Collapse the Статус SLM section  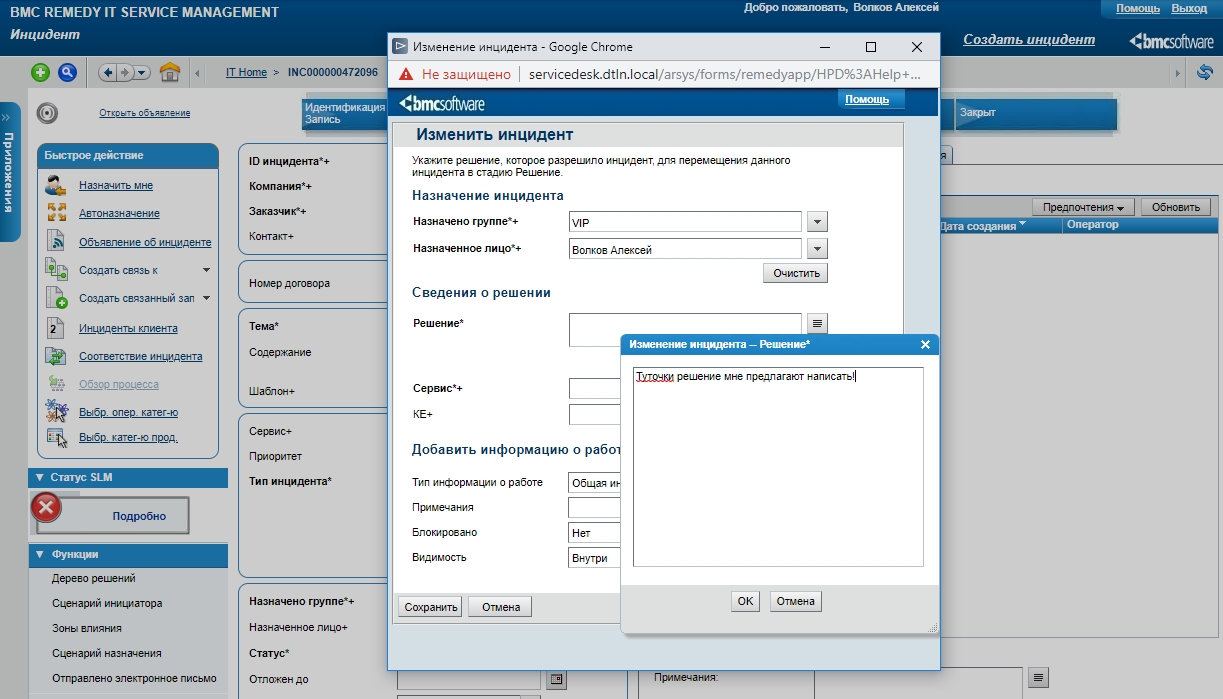point(41,477)
